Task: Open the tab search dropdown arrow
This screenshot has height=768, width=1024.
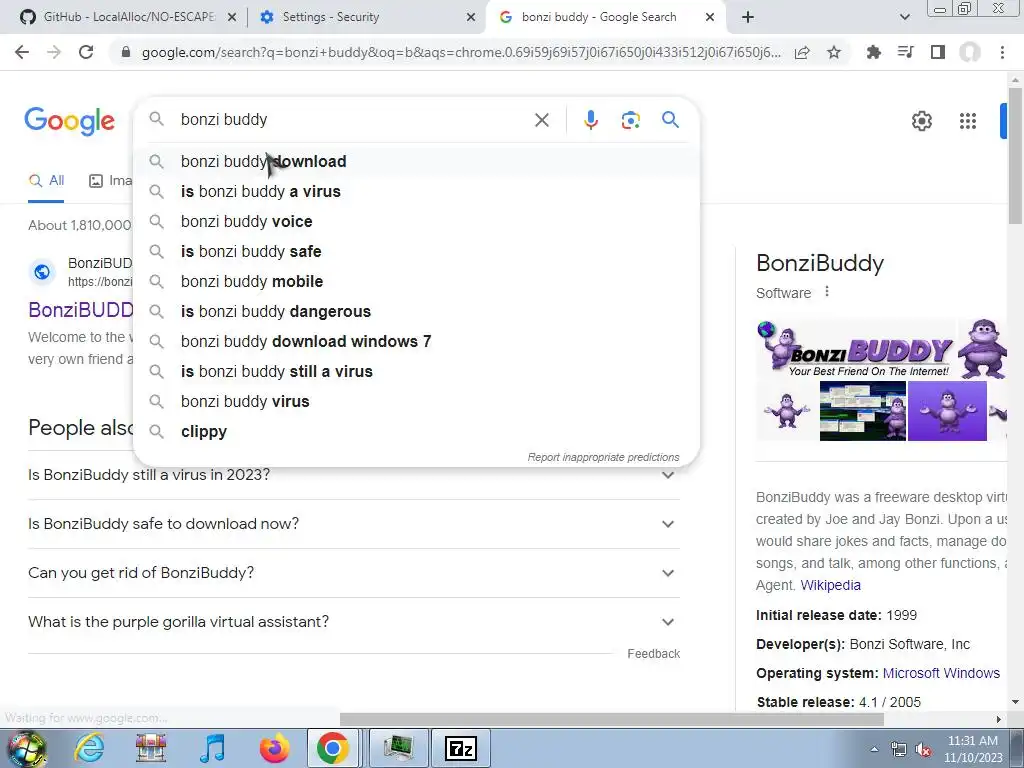Action: click(904, 18)
